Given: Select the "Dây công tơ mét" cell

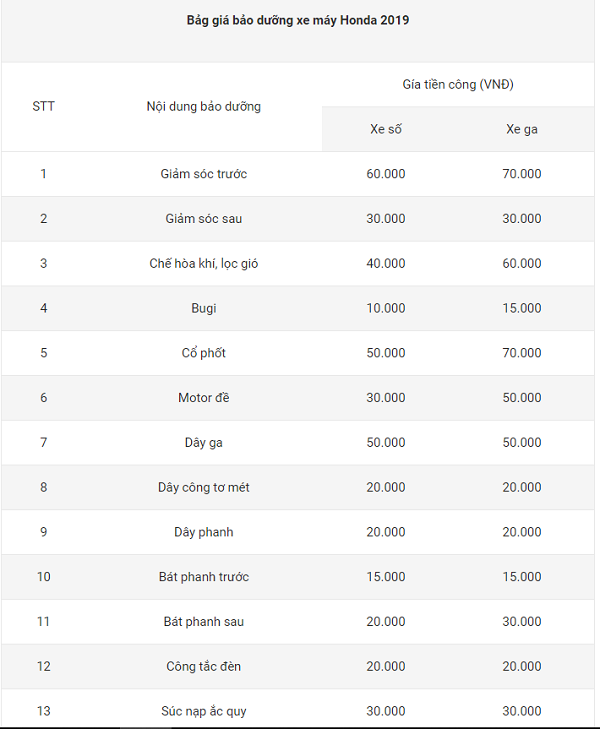Looking at the screenshot, I should click(x=204, y=487).
